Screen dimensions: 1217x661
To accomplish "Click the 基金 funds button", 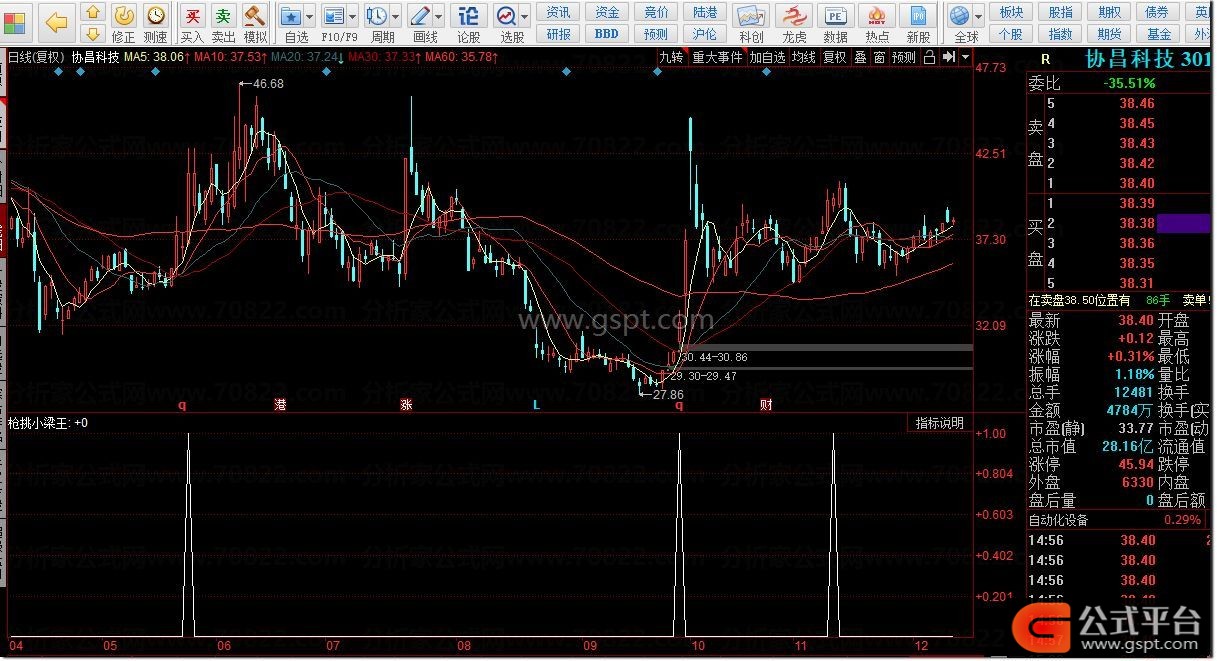I will click(1157, 34).
